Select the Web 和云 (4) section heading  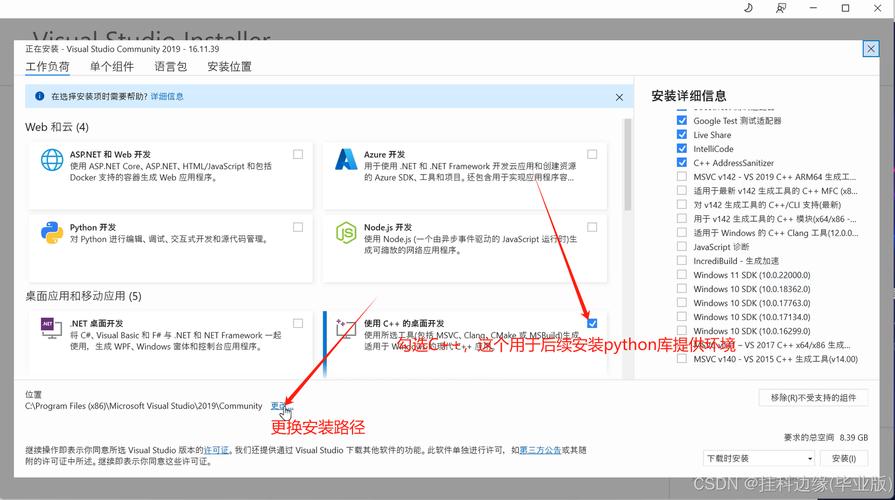click(57, 127)
